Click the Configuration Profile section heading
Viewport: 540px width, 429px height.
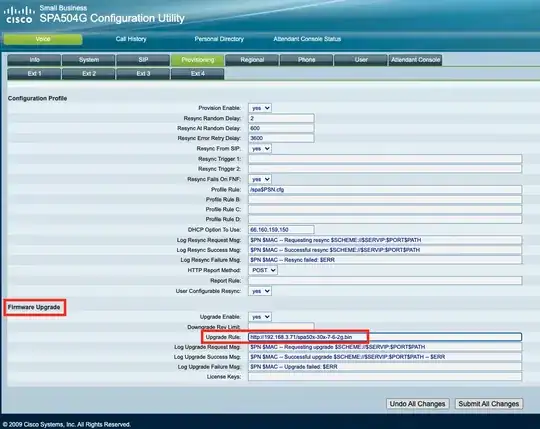pos(38,98)
